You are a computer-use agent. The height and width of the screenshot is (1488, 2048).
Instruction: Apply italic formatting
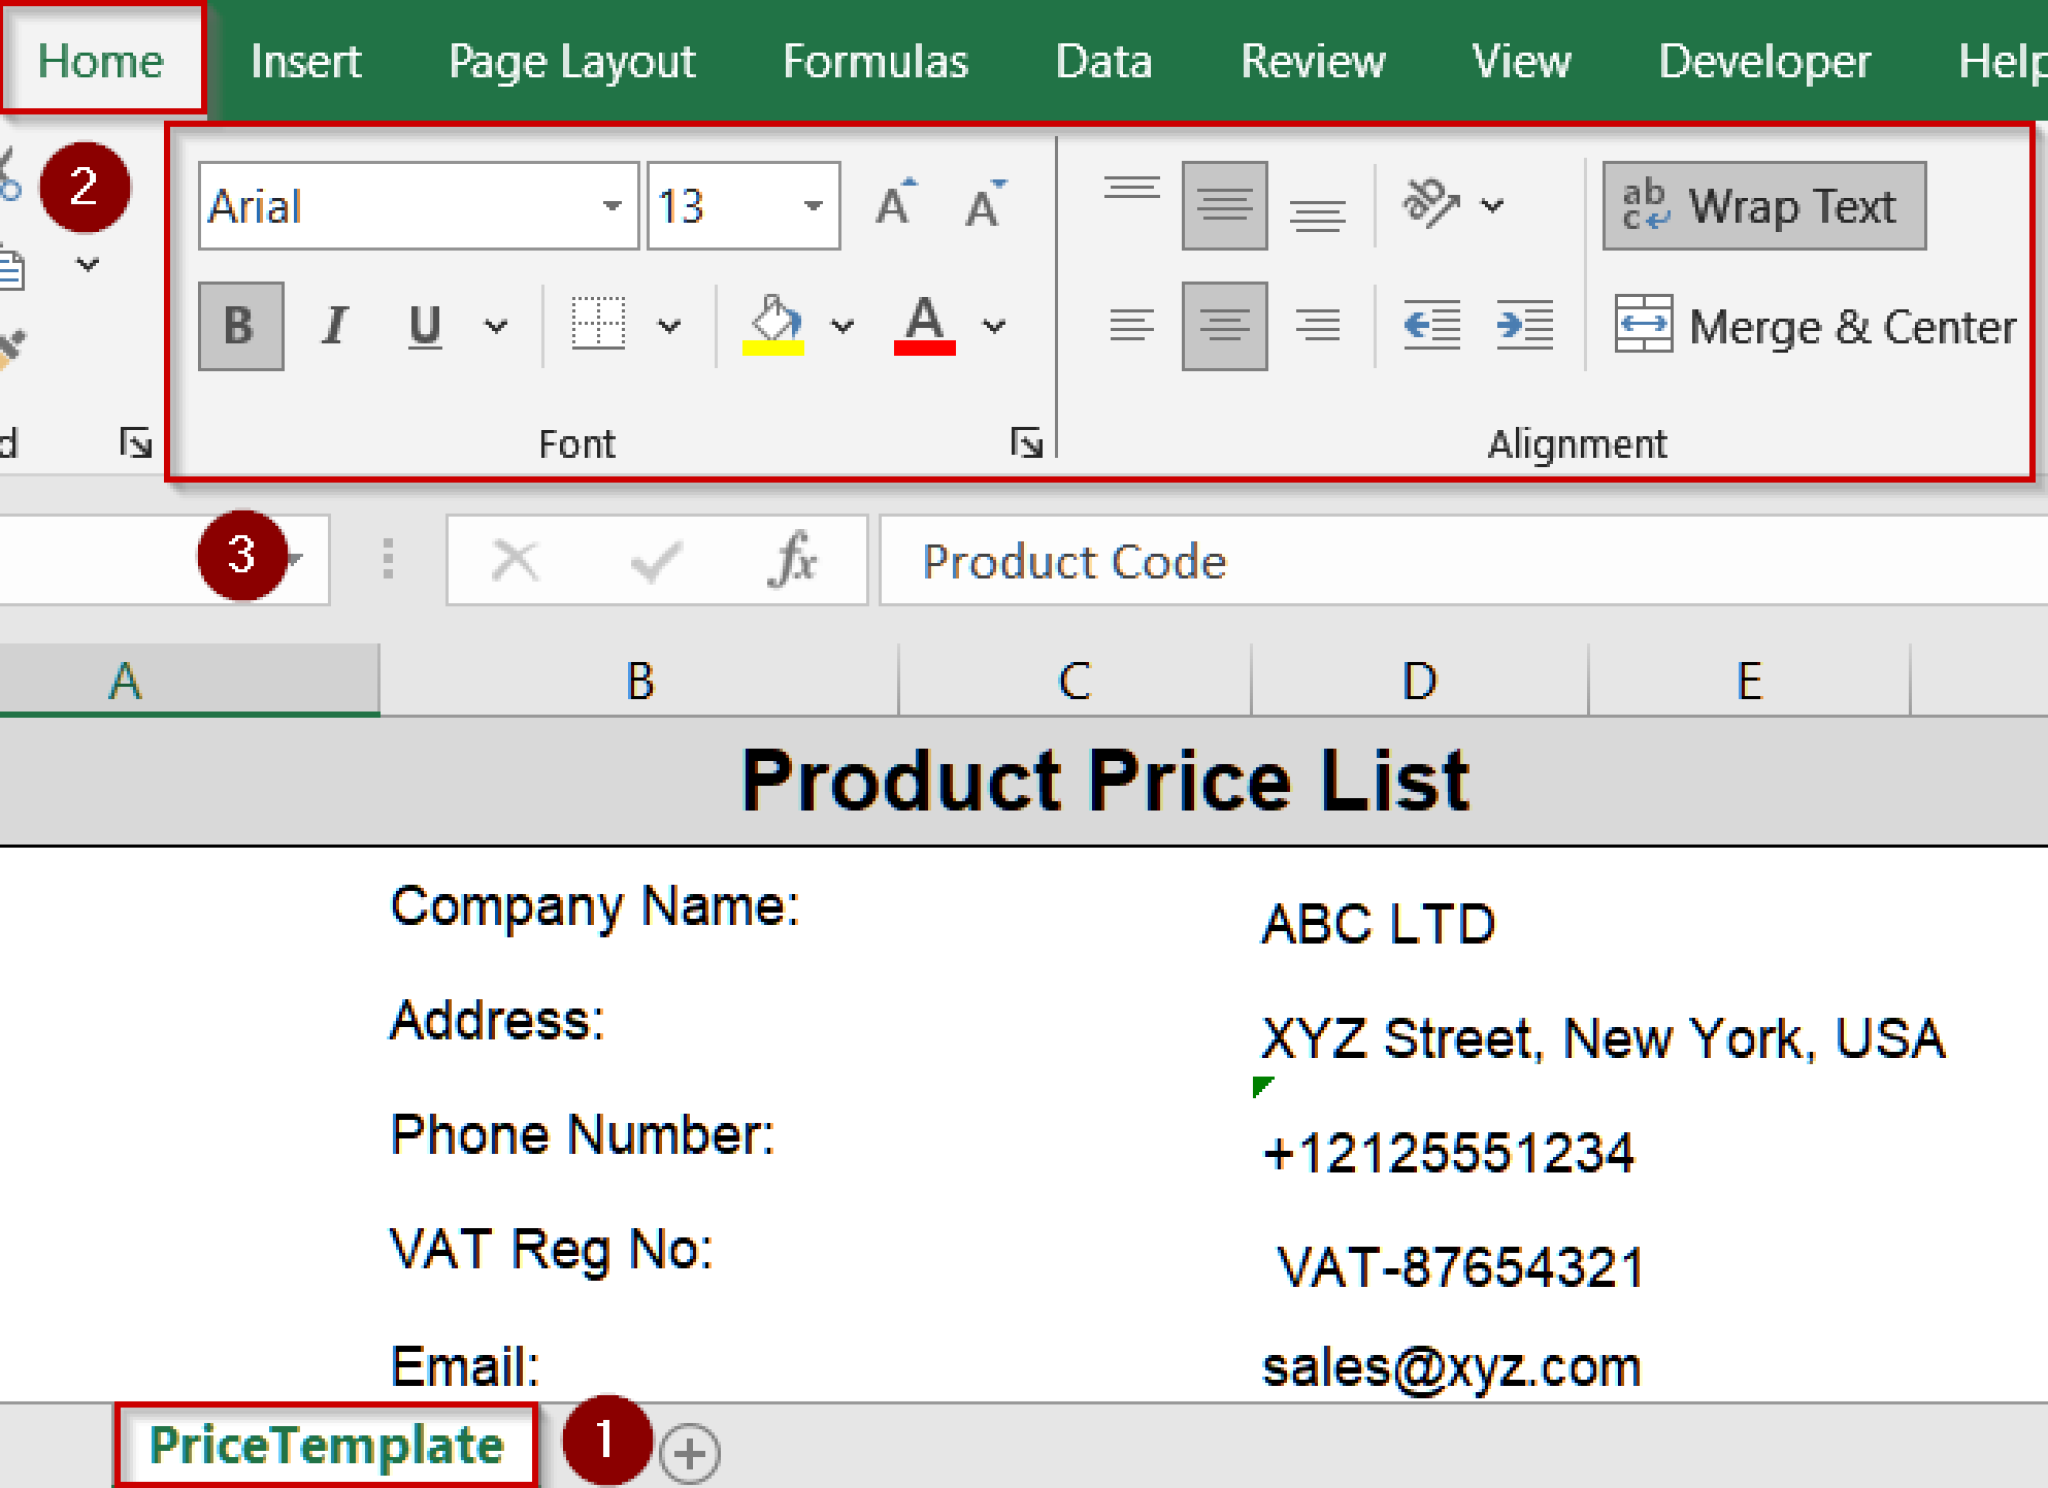pyautogui.click(x=333, y=323)
